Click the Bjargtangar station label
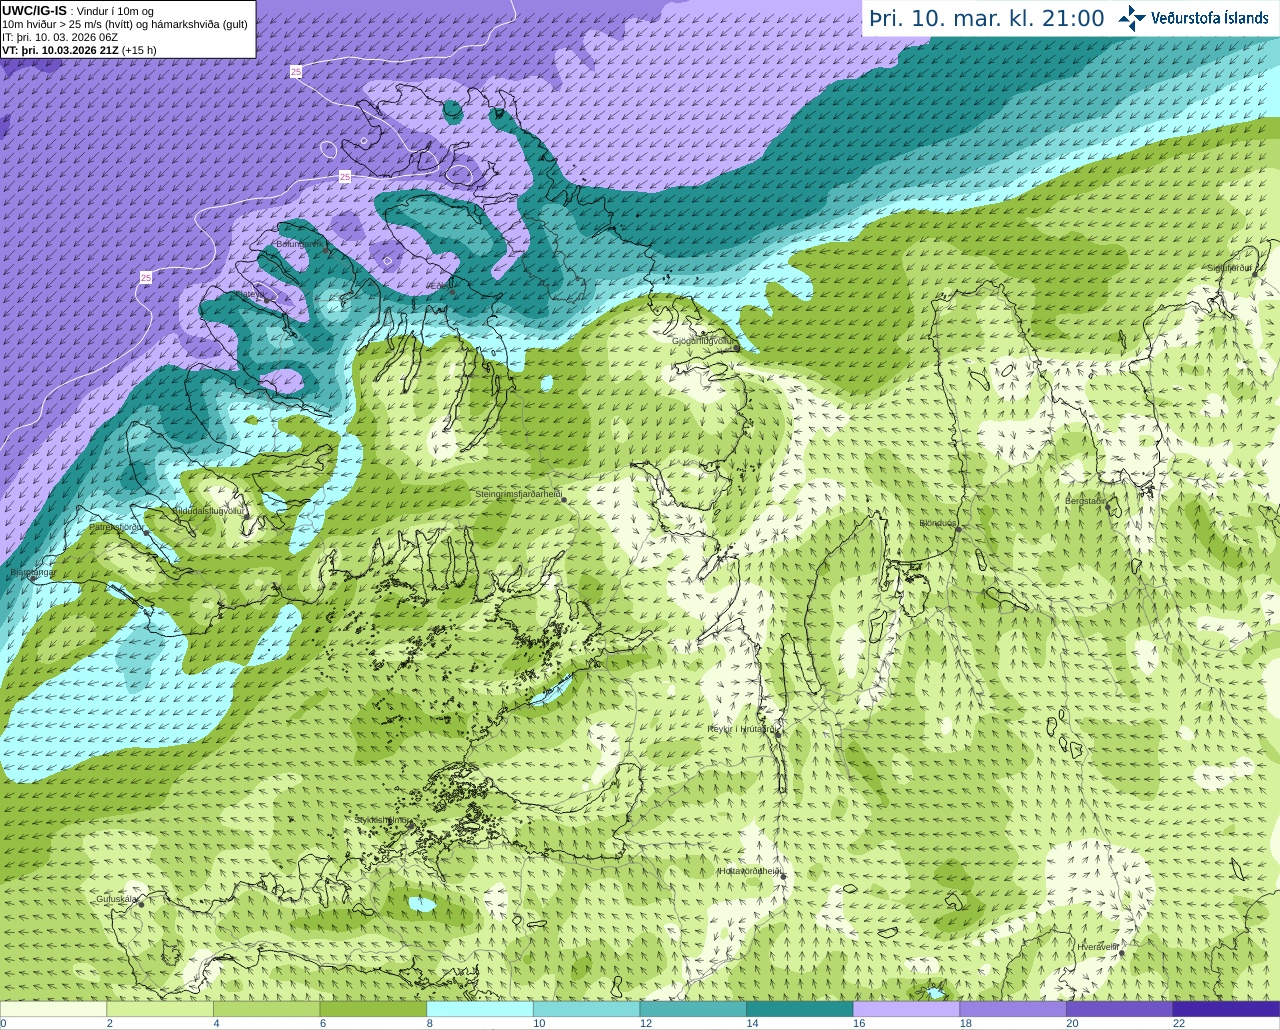The width and height of the screenshot is (1280, 1030). (32, 572)
